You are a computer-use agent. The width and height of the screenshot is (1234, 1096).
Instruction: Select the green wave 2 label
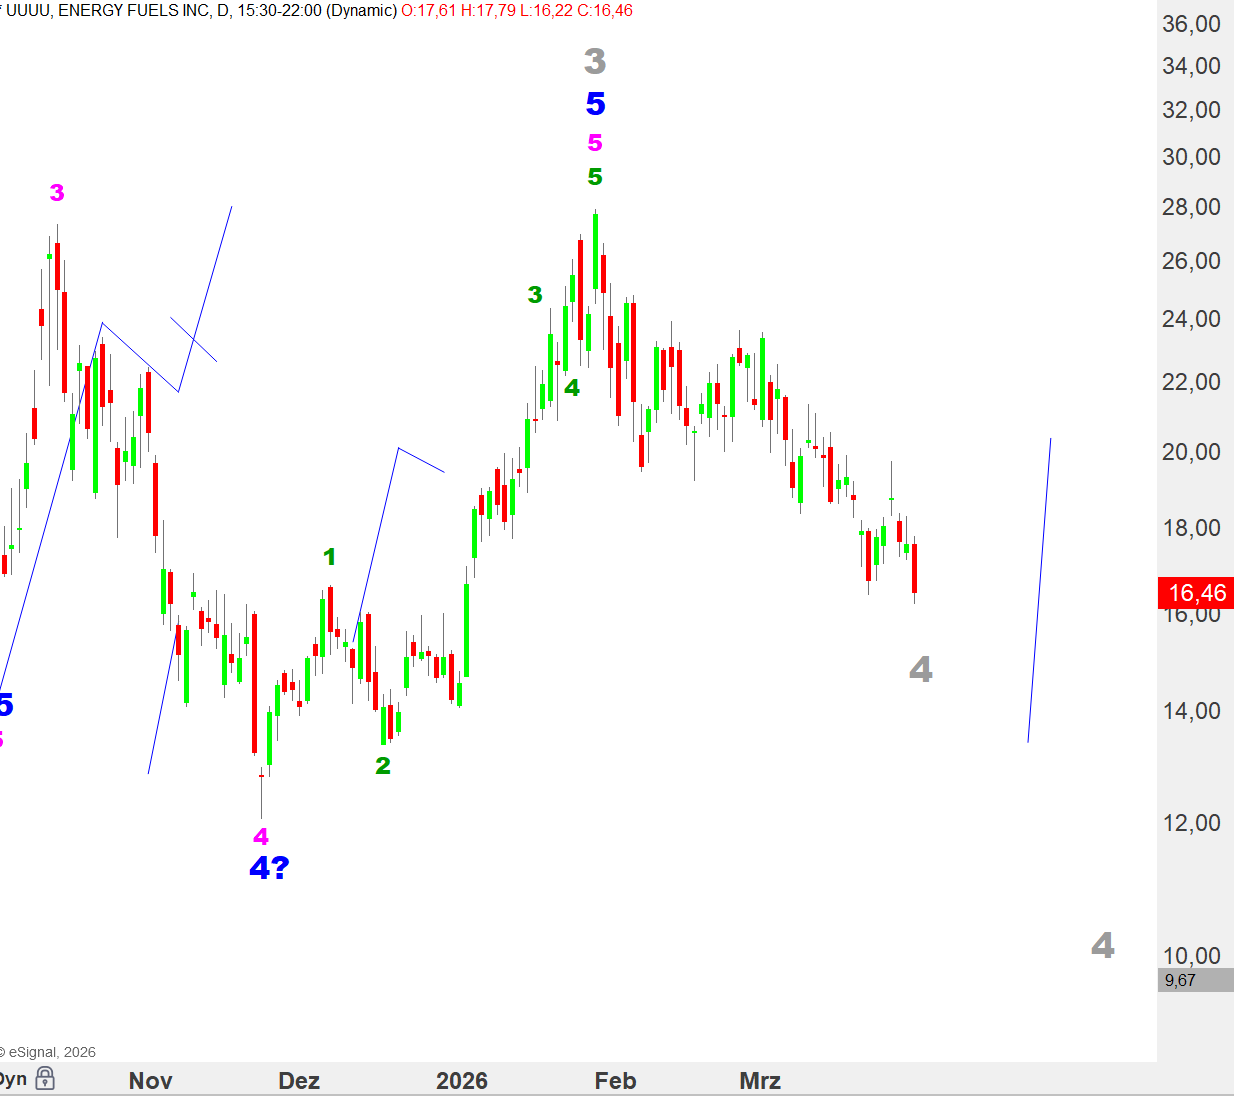coord(383,766)
